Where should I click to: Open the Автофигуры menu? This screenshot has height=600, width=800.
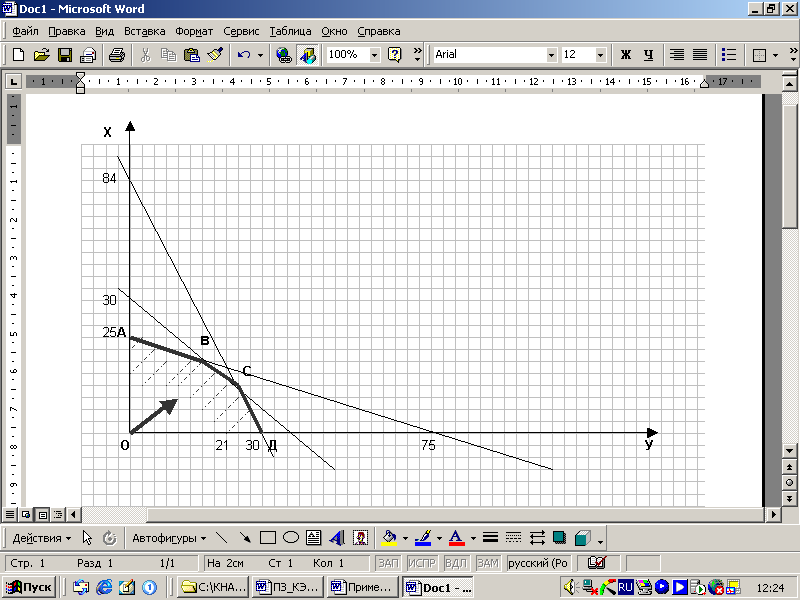coord(169,538)
